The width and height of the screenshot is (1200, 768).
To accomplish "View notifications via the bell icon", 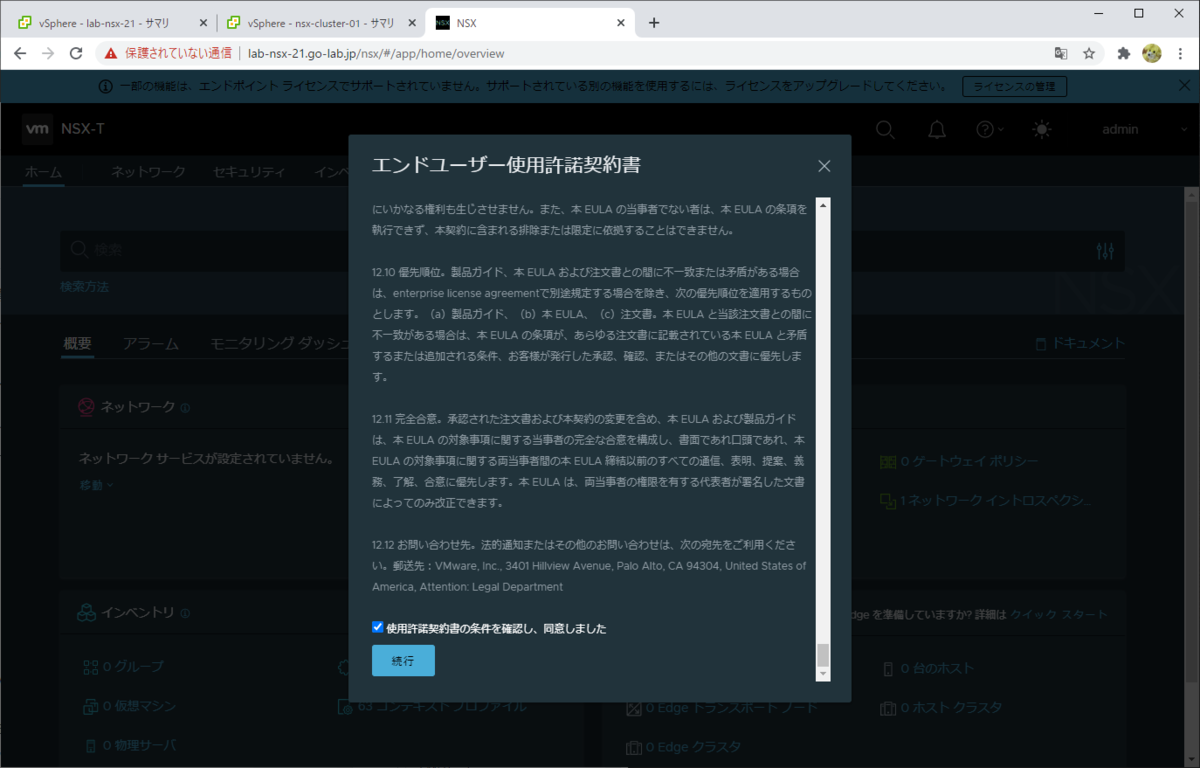I will tap(937, 129).
